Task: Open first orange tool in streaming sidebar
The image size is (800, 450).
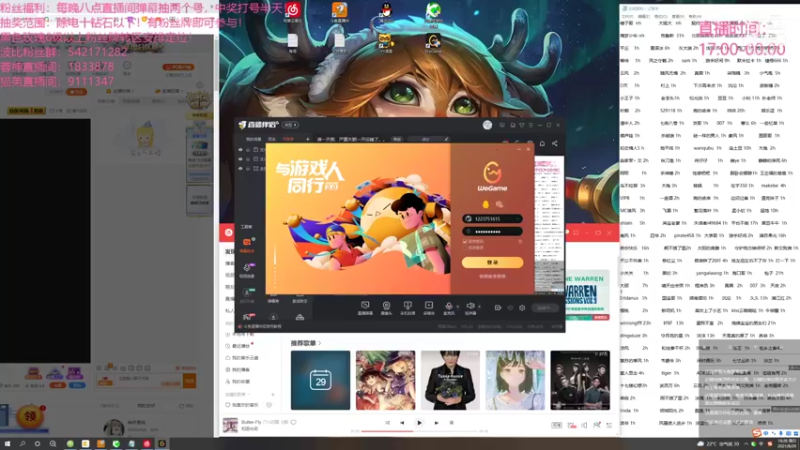Action: click(x=247, y=244)
